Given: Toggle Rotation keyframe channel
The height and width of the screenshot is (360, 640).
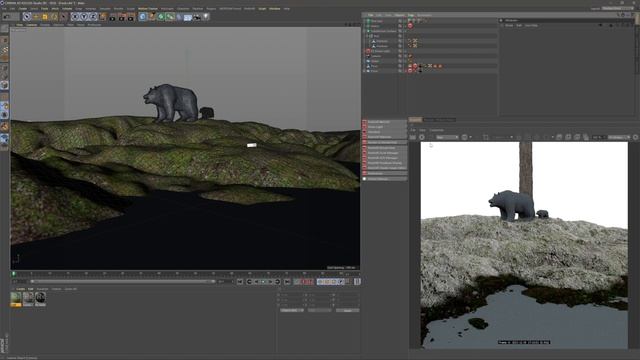Looking at the screenshot, I should click(333, 282).
